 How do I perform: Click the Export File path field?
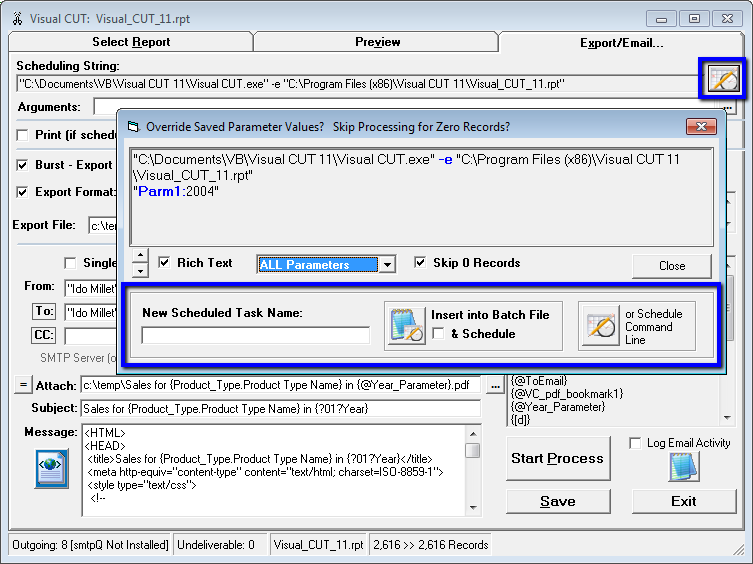(103, 225)
